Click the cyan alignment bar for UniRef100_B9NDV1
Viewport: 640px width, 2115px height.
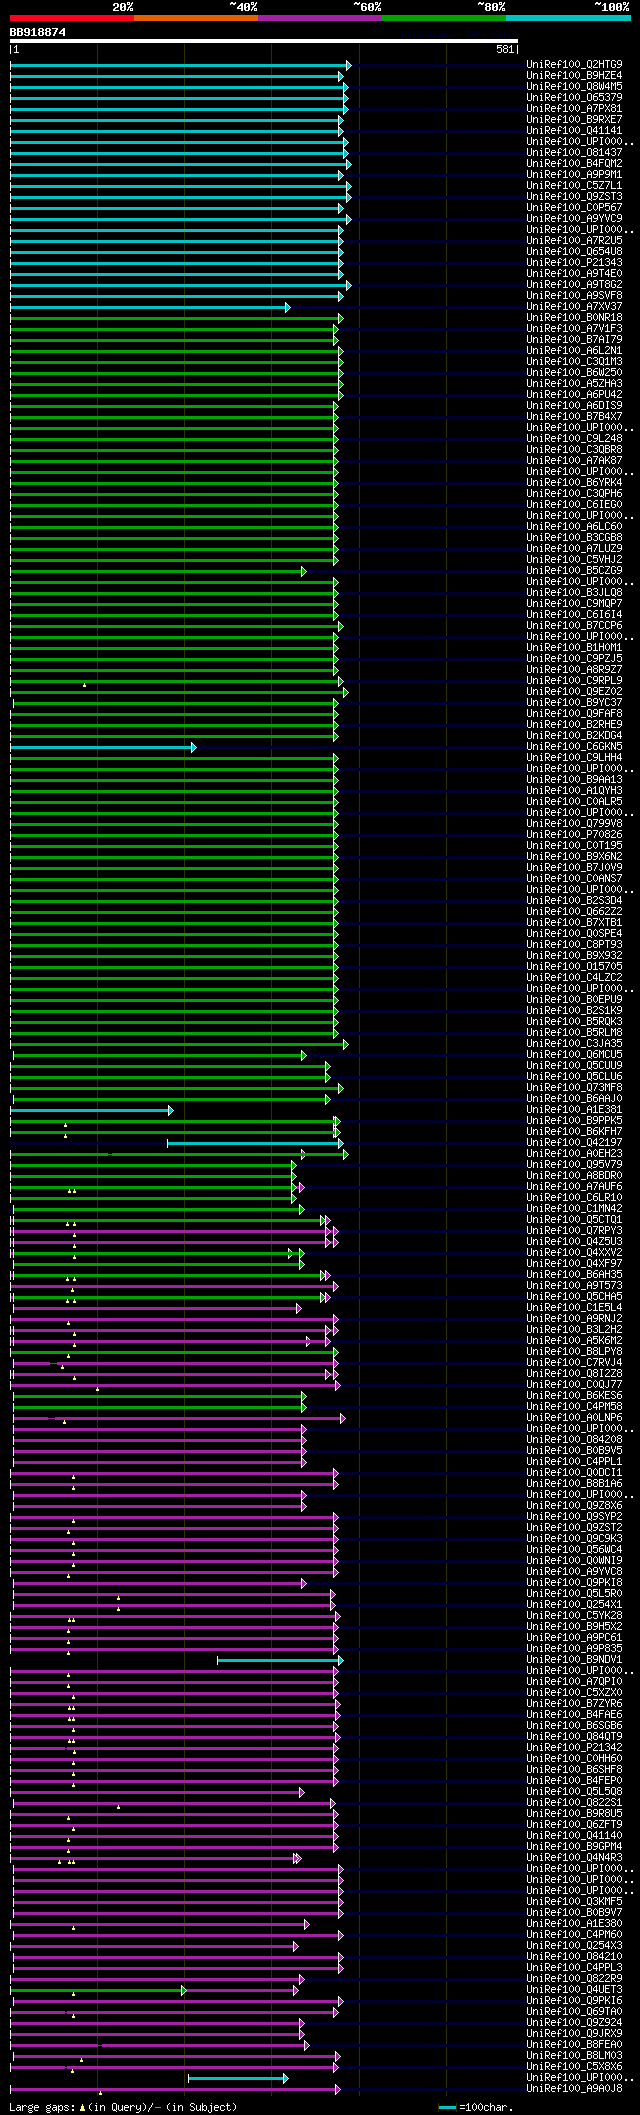click(x=280, y=1659)
